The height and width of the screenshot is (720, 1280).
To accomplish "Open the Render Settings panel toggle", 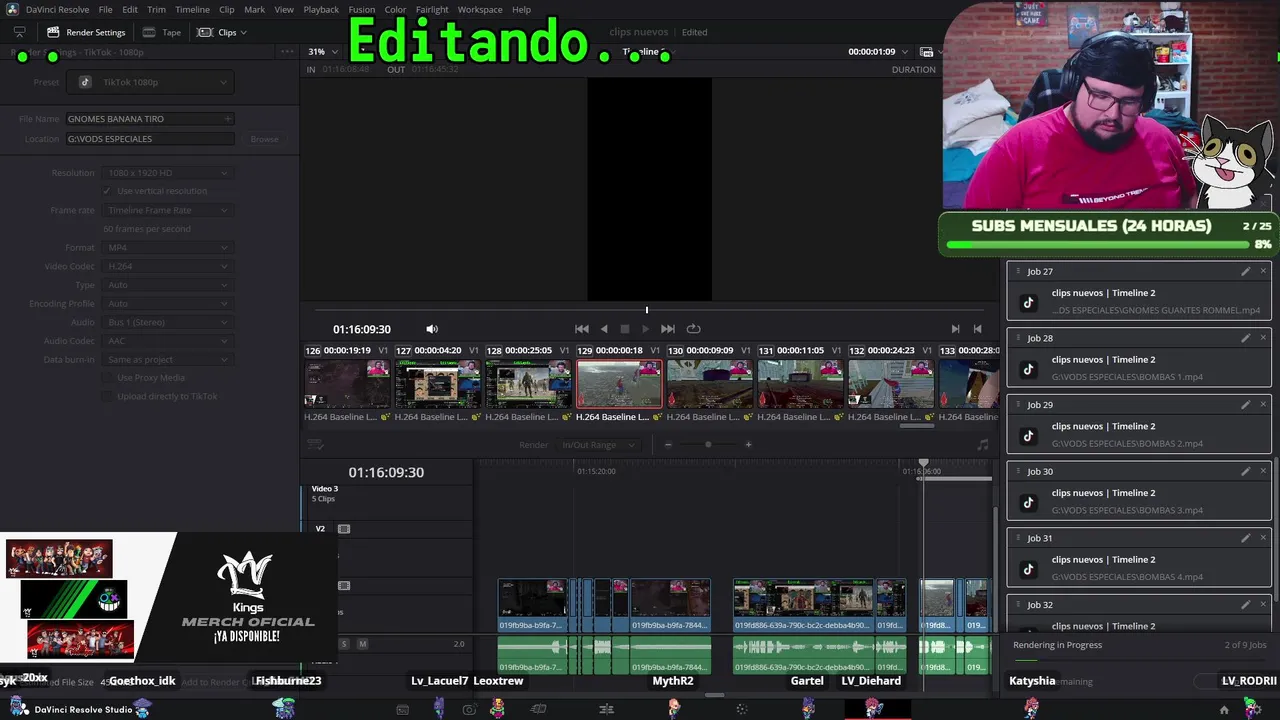I will point(86,32).
